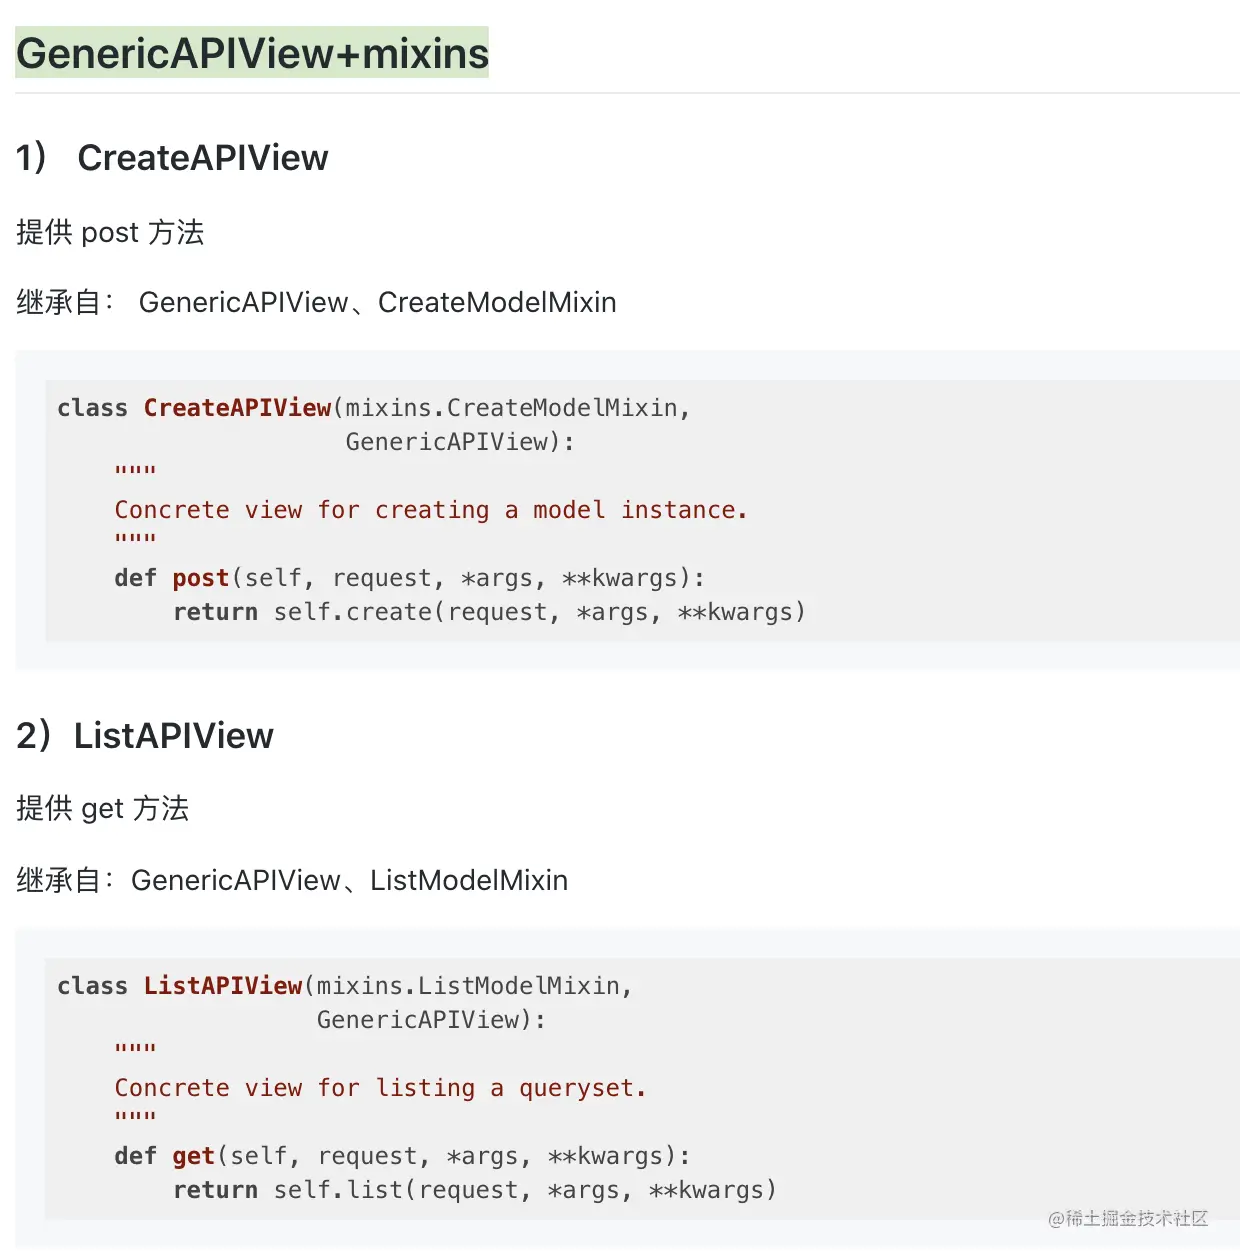
Task: Click the GenericAPIView+mixins highlighted heading
Action: coord(252,53)
